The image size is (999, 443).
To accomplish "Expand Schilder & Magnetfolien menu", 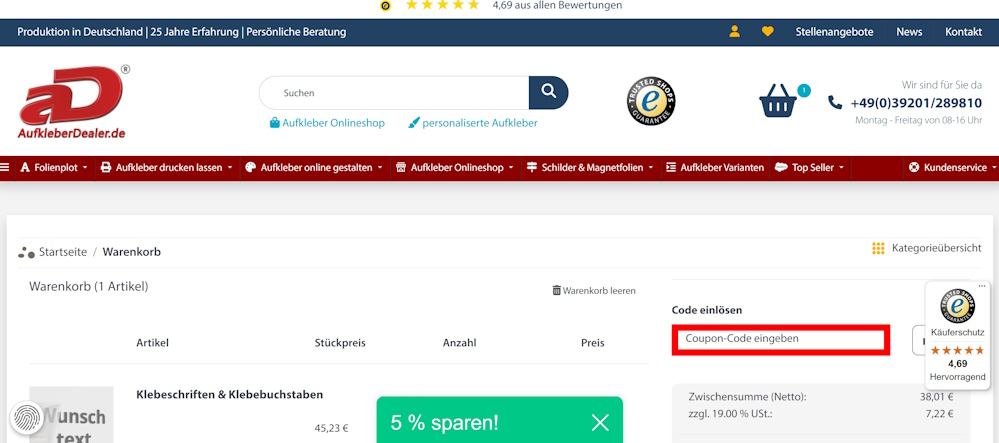I will (x=590, y=168).
